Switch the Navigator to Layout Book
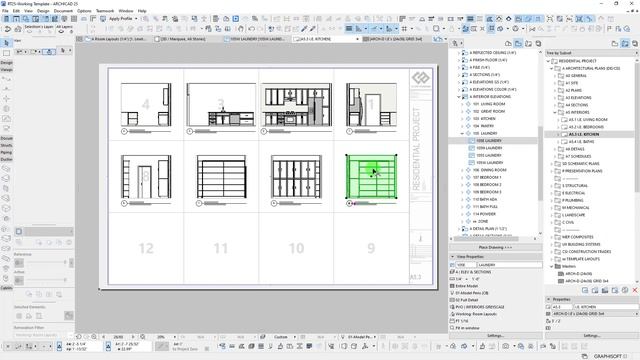 click(x=529, y=43)
